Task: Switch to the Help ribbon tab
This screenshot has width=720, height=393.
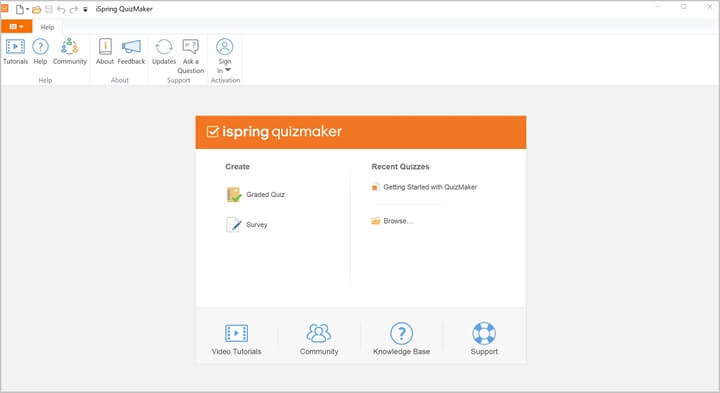Action: 47,27
